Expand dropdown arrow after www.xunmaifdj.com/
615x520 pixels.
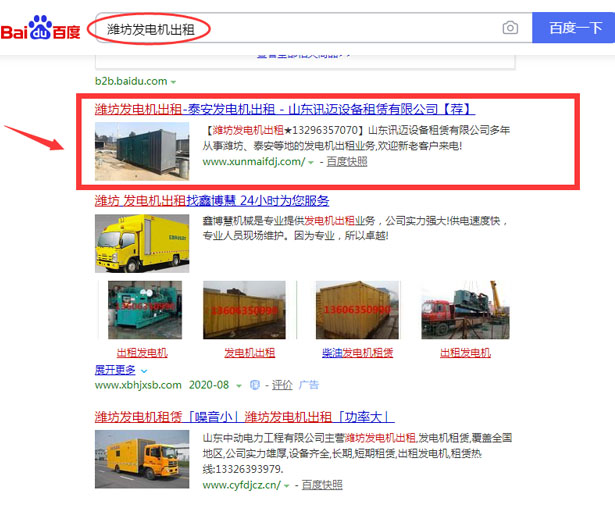[x=311, y=162]
